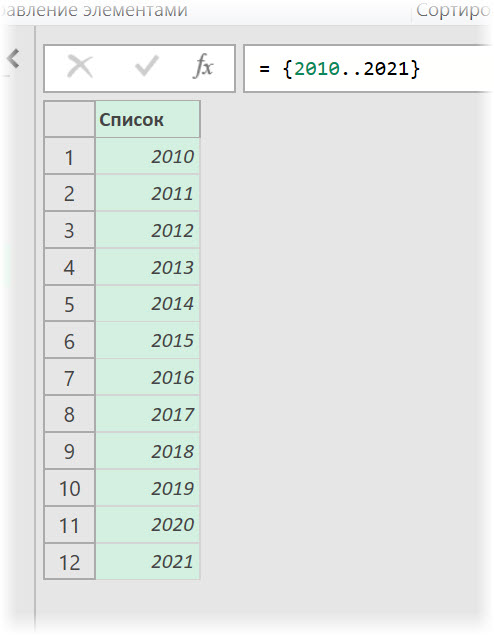
Task: Select the list cell containing 2015
Action: tap(147, 340)
